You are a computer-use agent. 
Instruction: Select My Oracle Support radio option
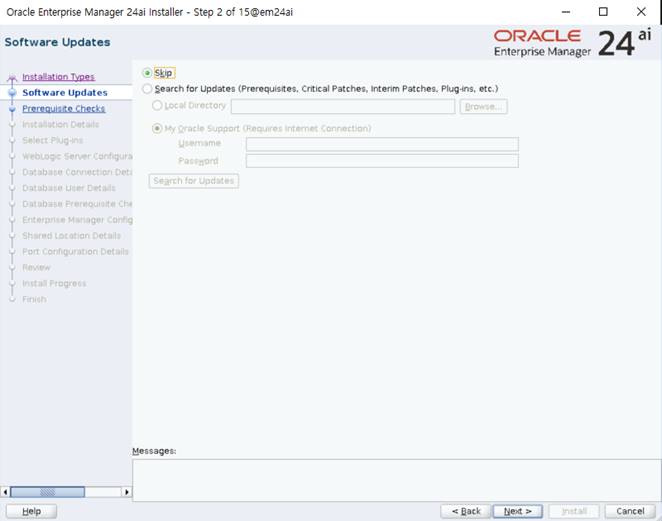(x=157, y=128)
